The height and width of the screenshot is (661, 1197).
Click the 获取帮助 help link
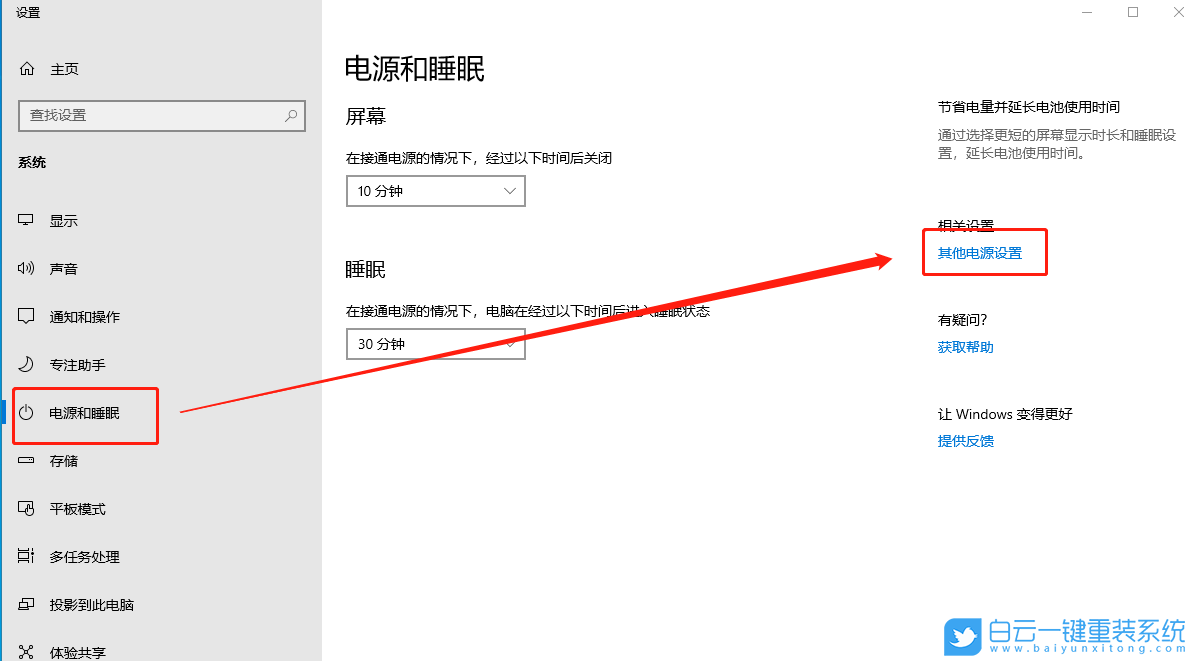coord(964,346)
